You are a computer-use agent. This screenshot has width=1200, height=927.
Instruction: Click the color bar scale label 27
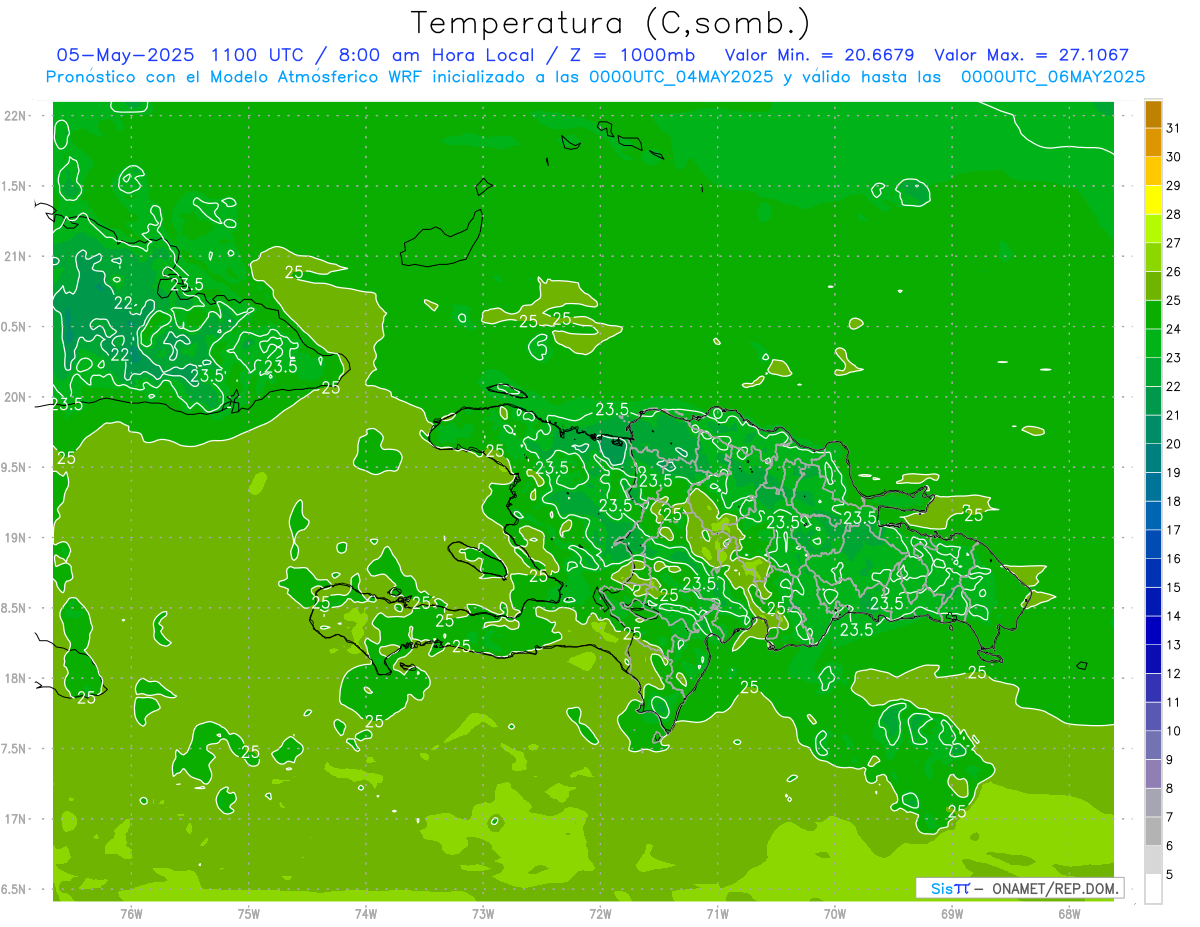1174,243
